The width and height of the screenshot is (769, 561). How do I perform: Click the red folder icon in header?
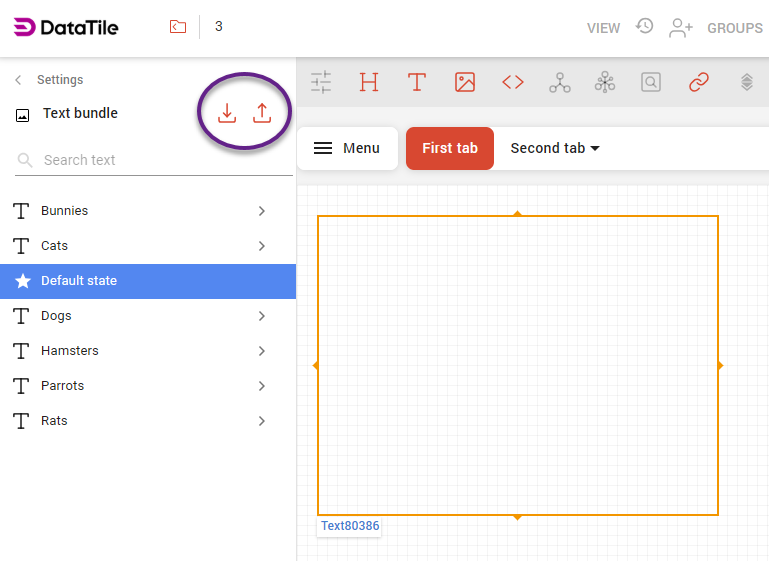(178, 27)
